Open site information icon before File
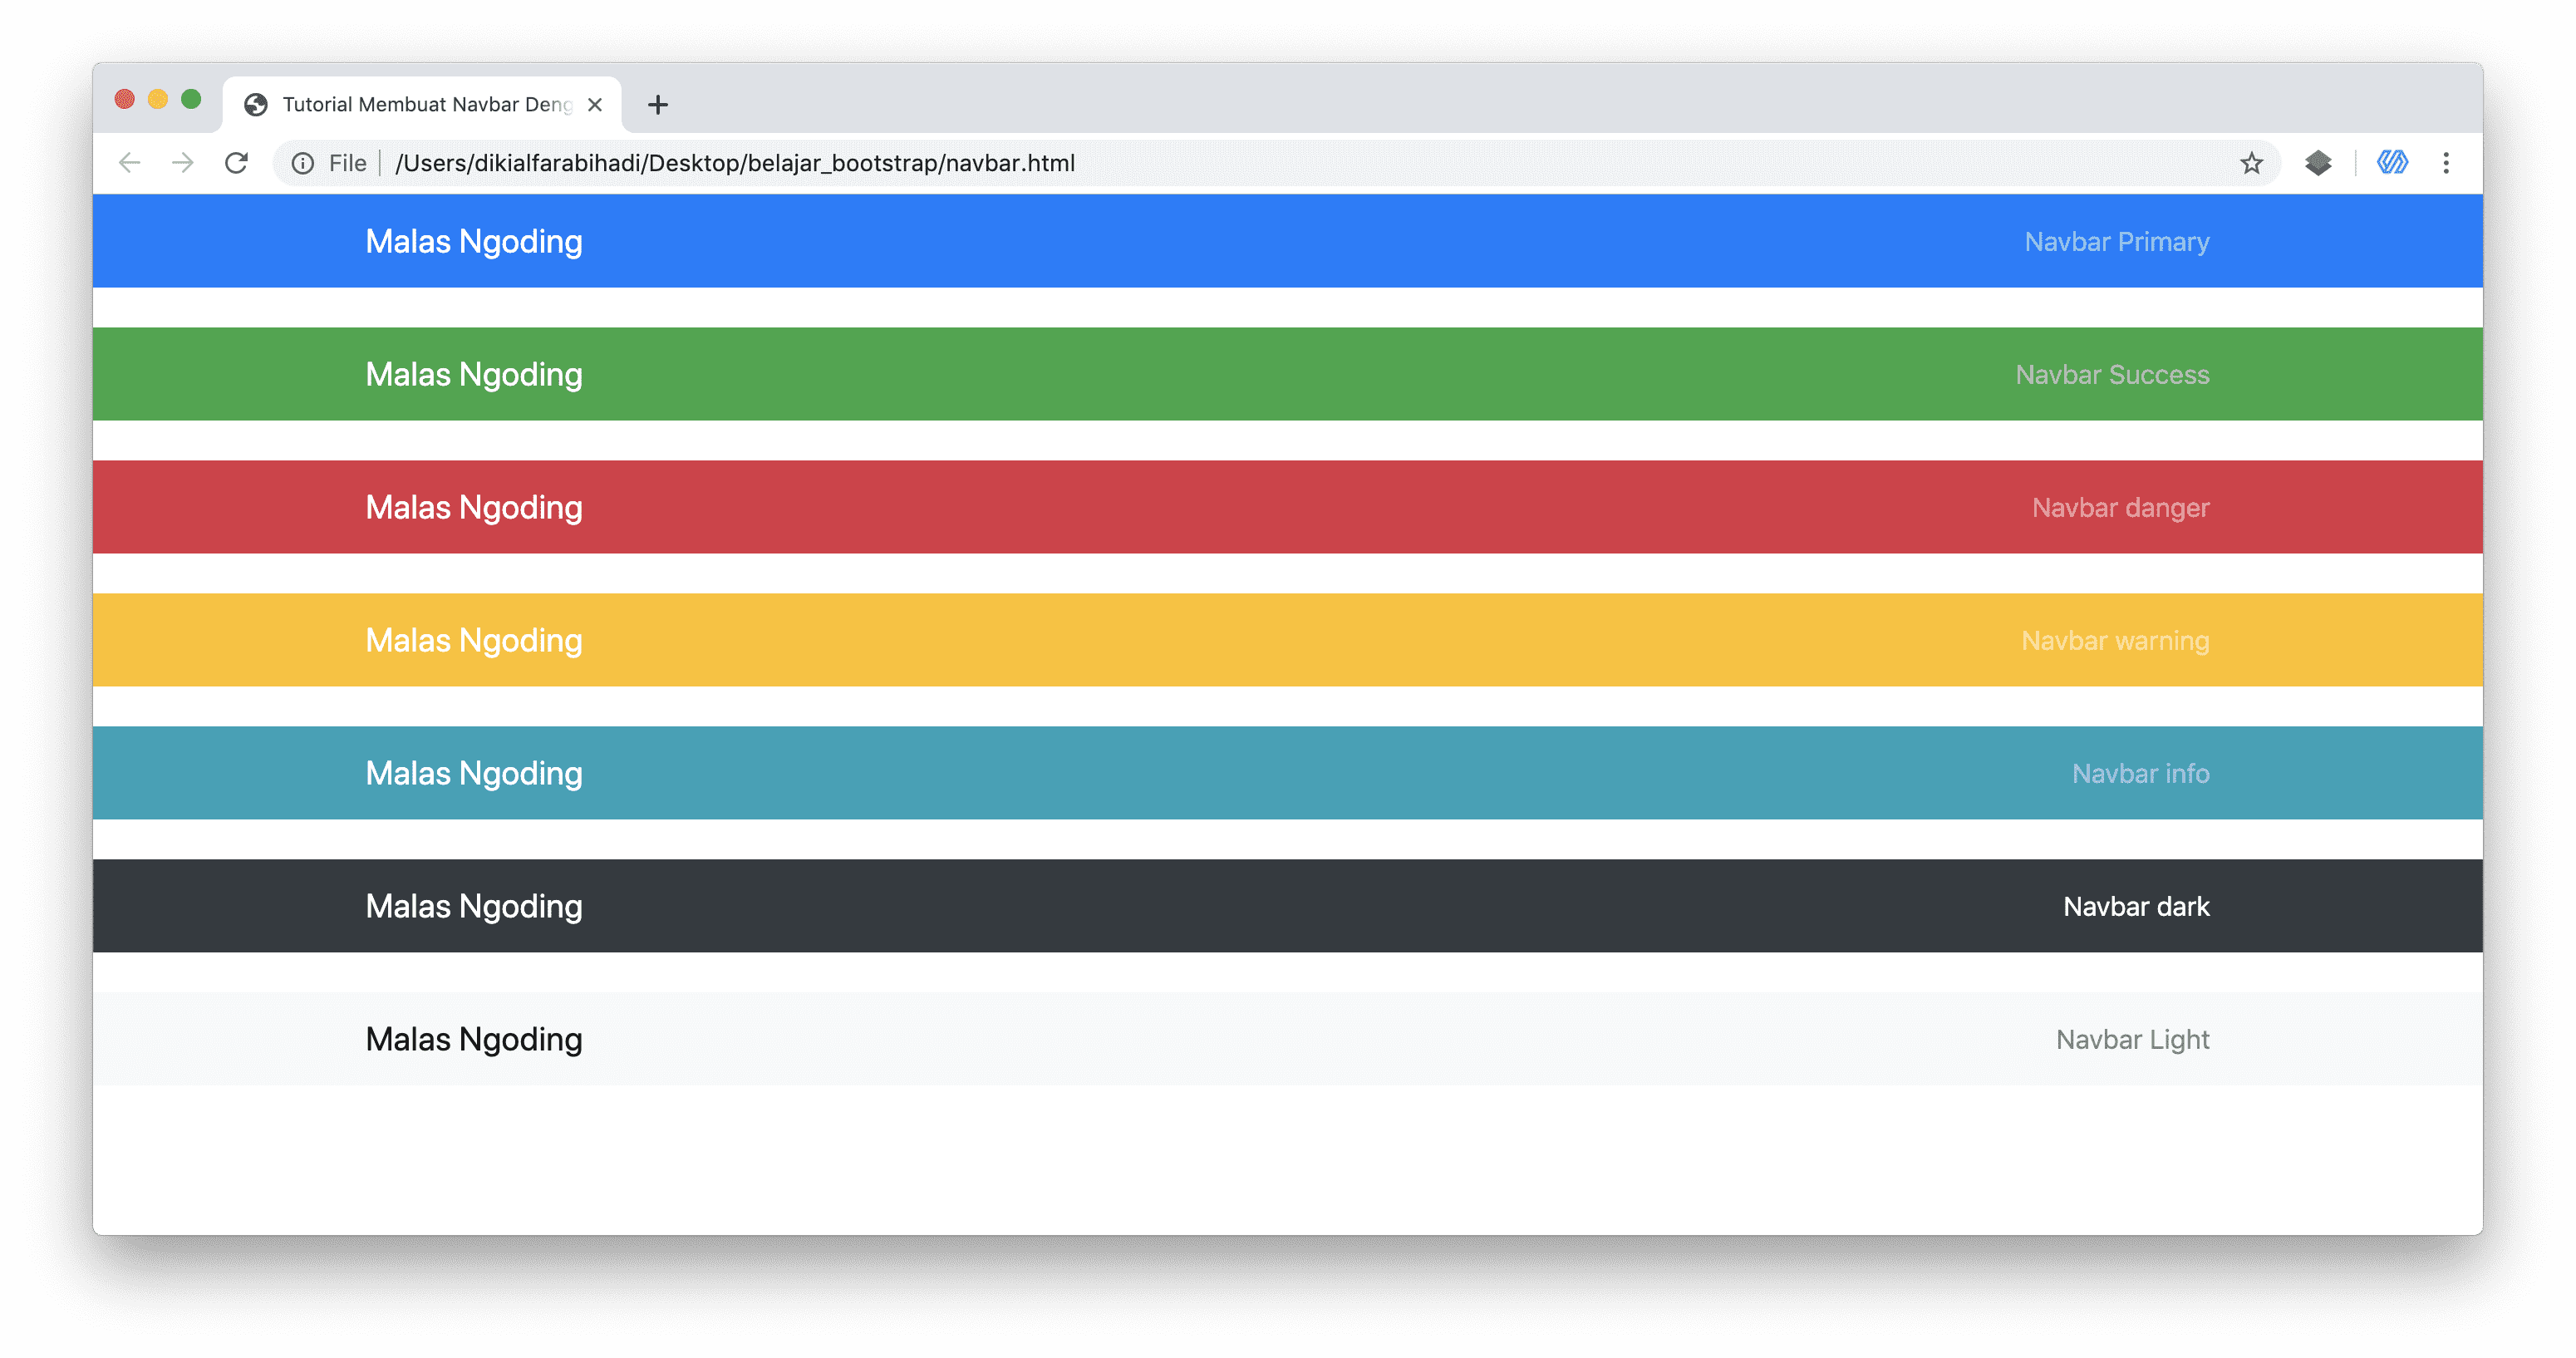This screenshot has width=2576, height=1358. [302, 163]
